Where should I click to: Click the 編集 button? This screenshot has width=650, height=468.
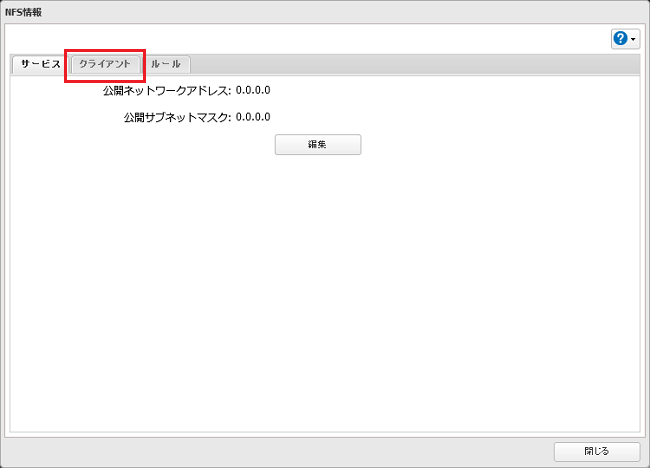(x=318, y=145)
